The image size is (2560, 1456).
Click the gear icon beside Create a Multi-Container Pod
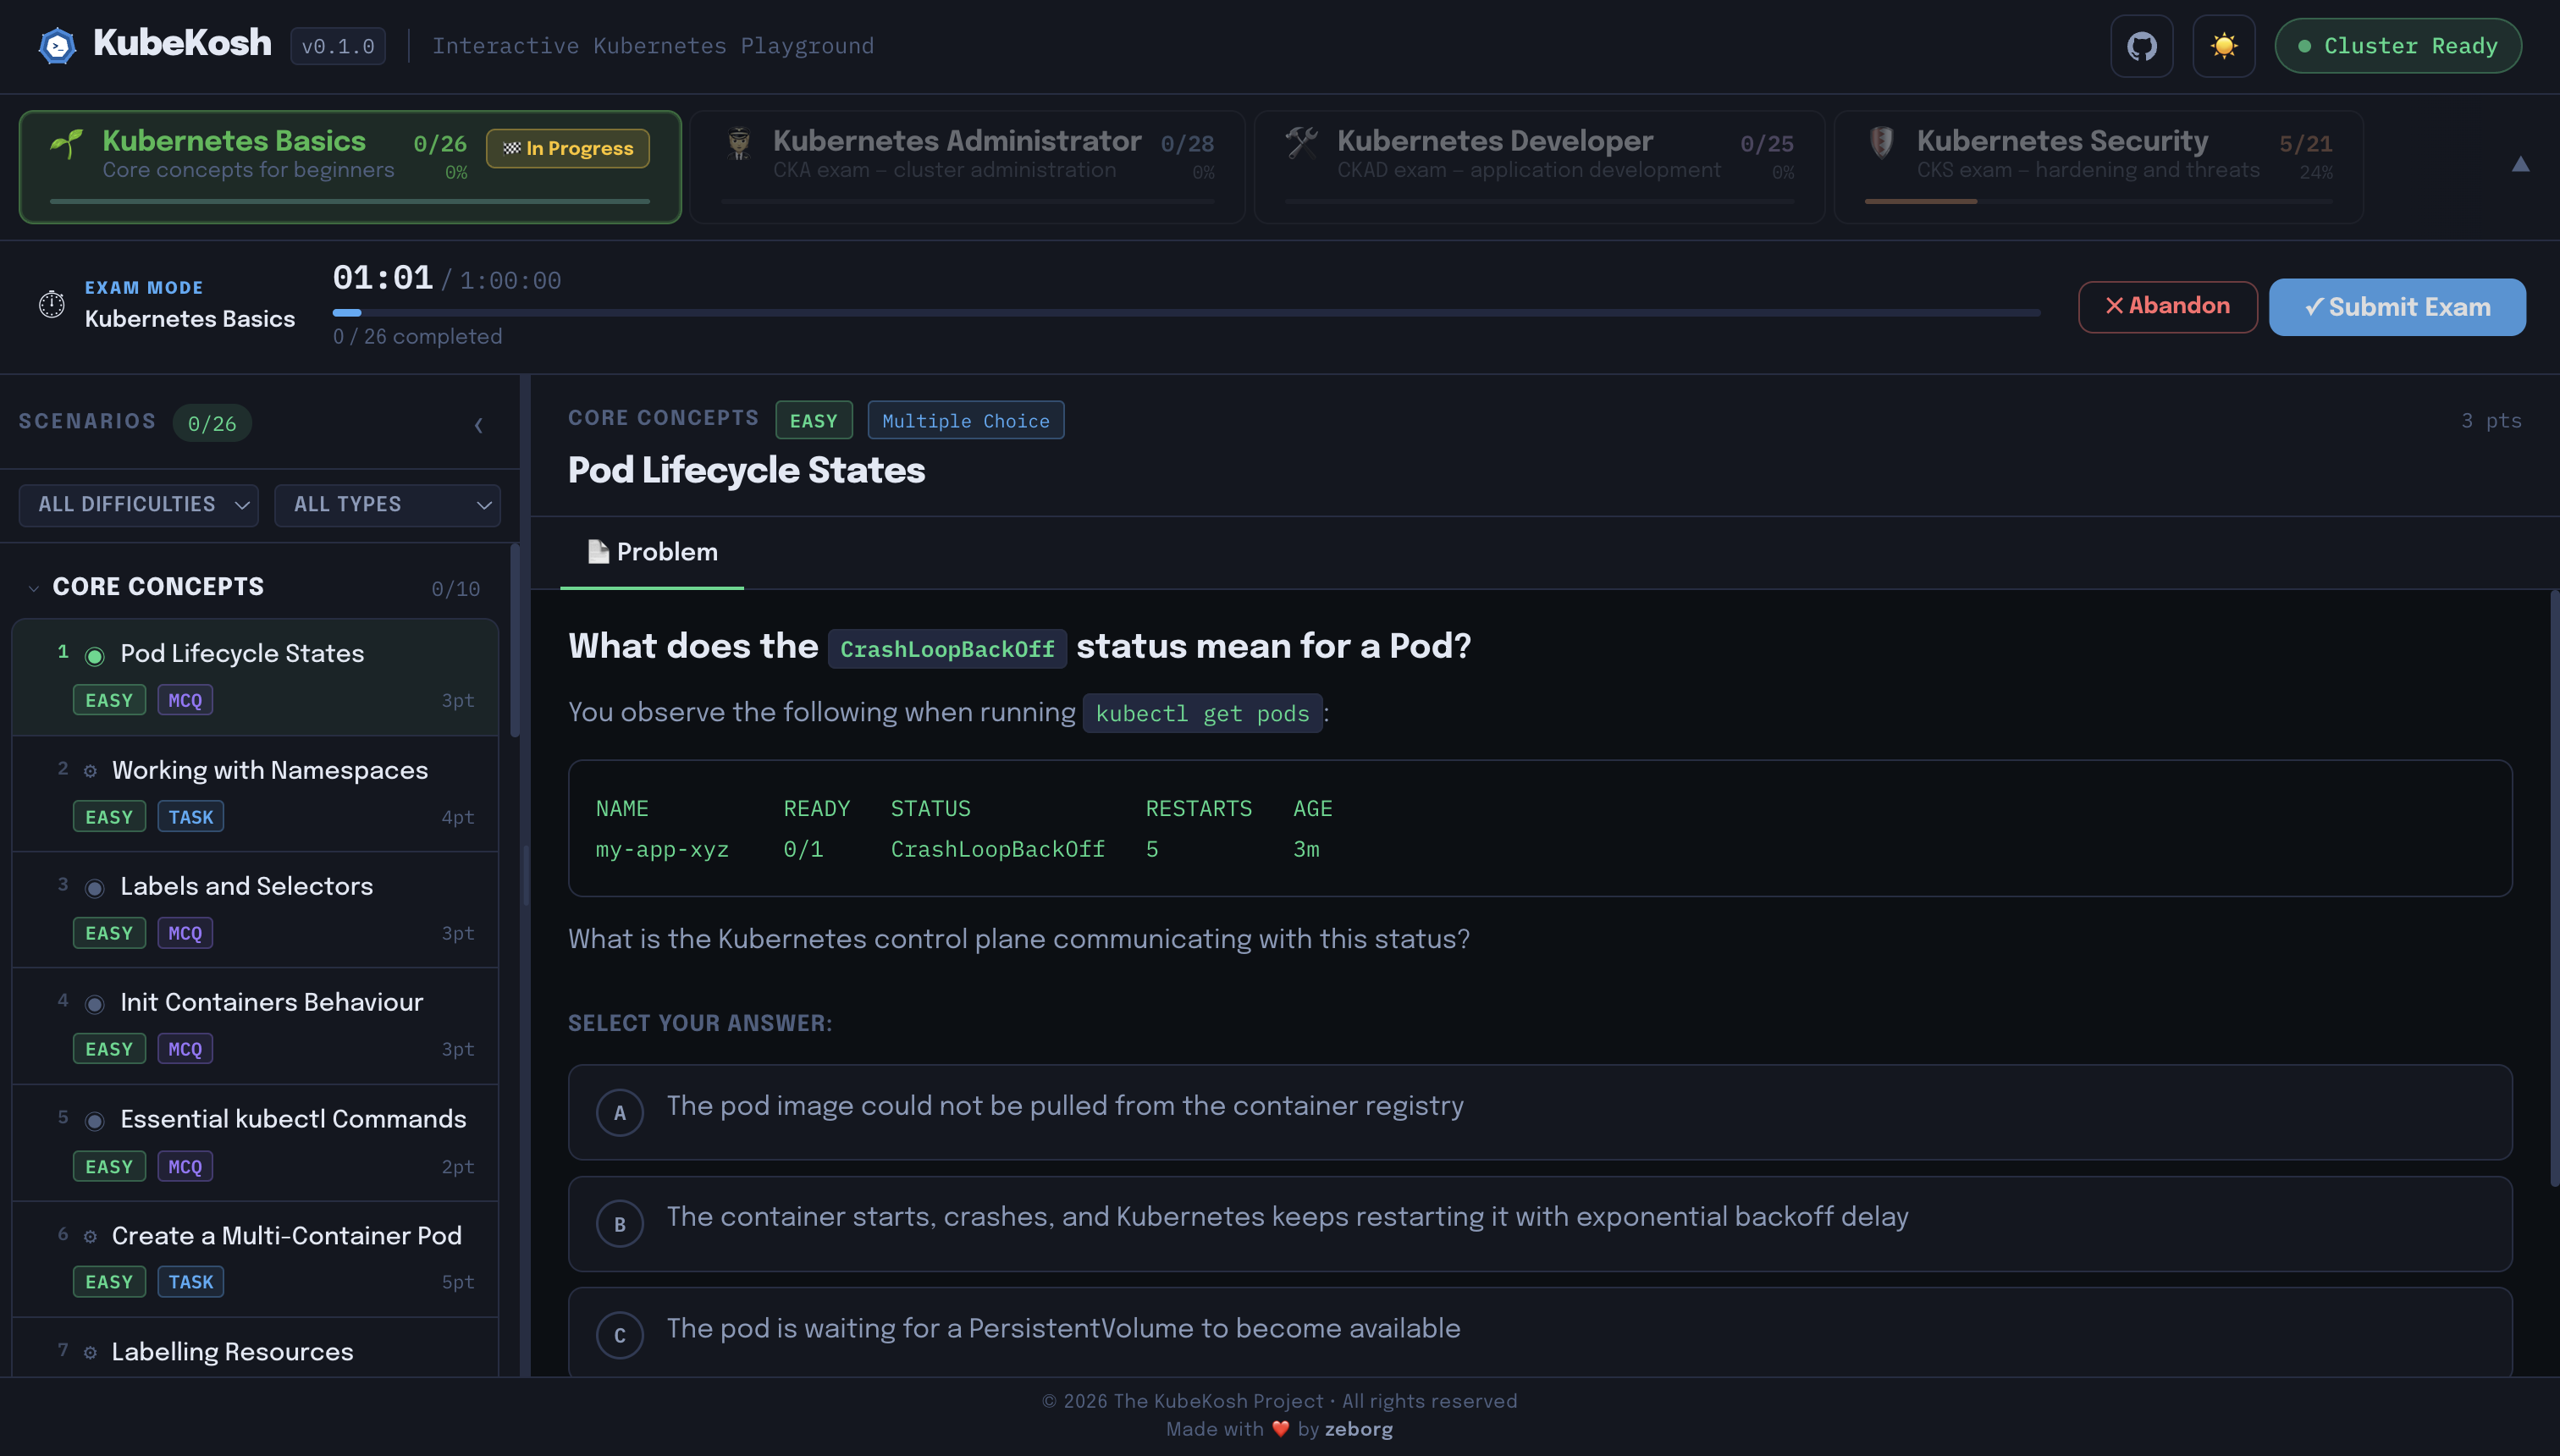[90, 1237]
